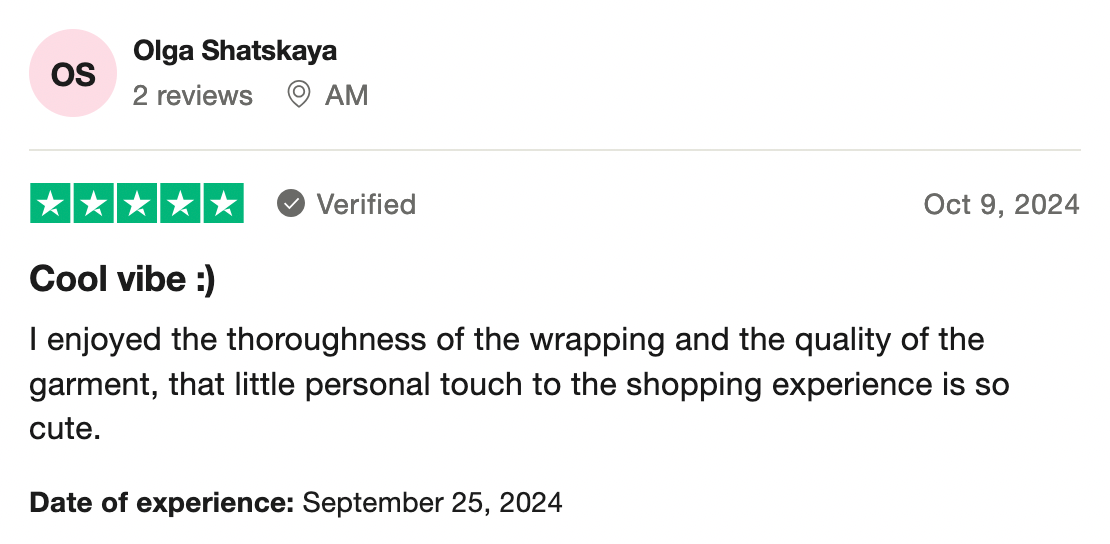Image resolution: width=1110 pixels, height=544 pixels.
Task: Click the divider line below reviewer info
Action: coord(555,150)
